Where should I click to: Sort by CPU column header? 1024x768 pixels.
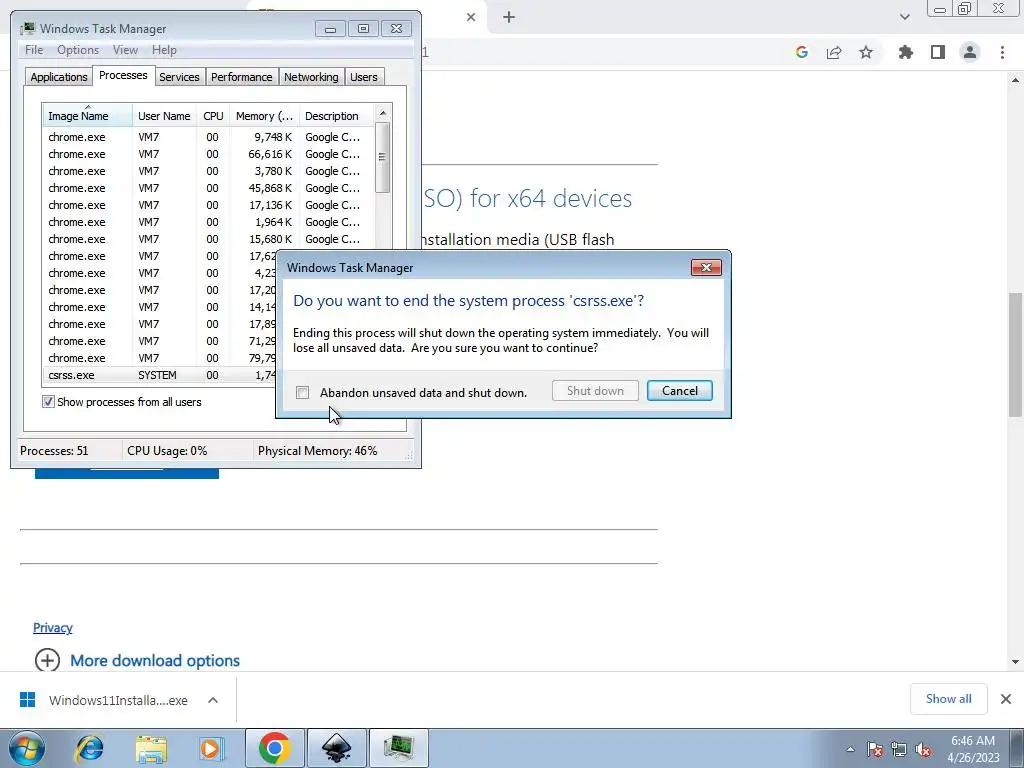click(x=213, y=116)
